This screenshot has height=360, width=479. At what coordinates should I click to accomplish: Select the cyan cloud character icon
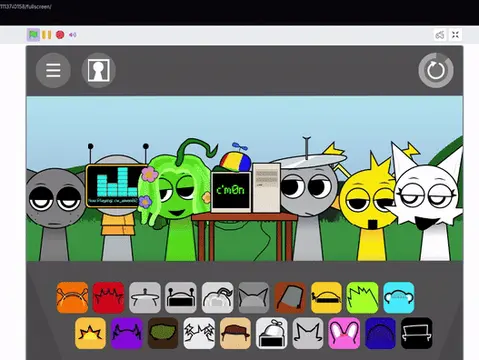point(399,297)
